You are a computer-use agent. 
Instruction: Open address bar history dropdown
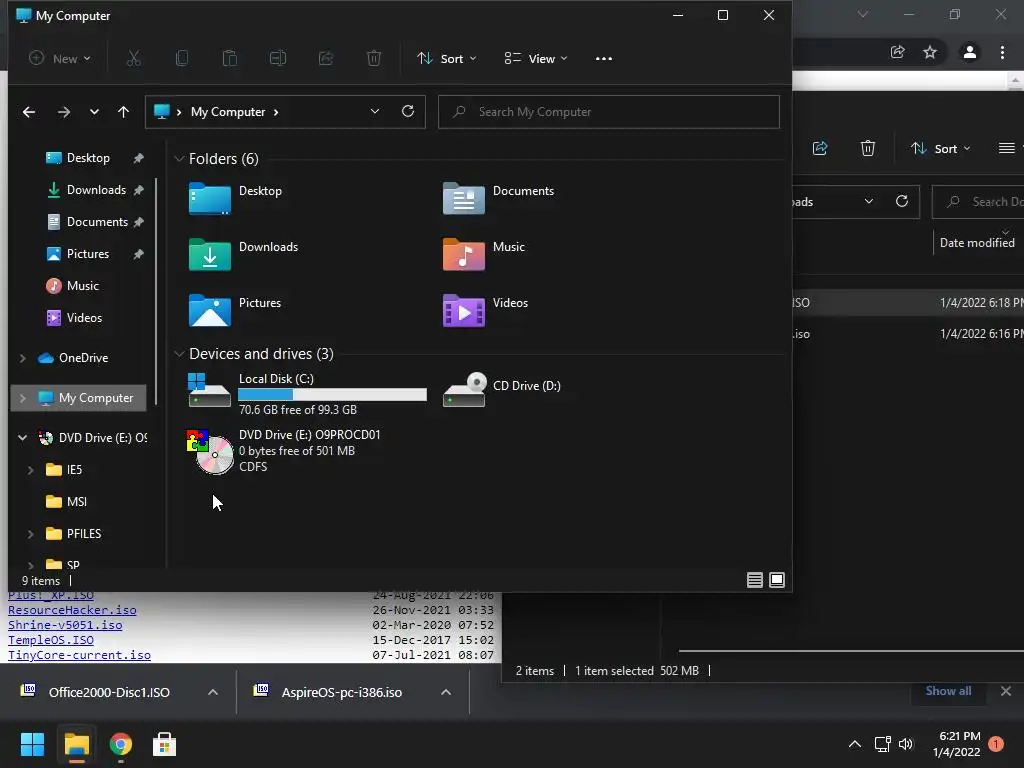375,111
